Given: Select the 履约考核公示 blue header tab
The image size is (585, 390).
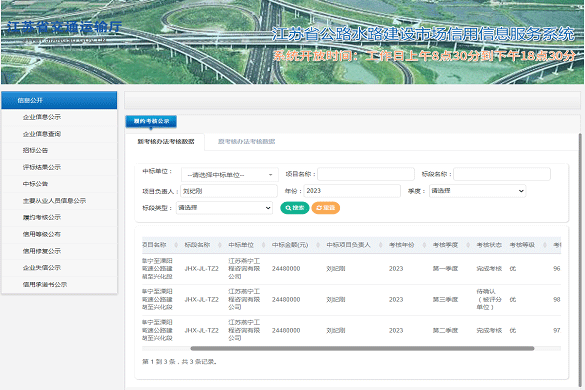Looking at the screenshot, I should click(x=151, y=121).
